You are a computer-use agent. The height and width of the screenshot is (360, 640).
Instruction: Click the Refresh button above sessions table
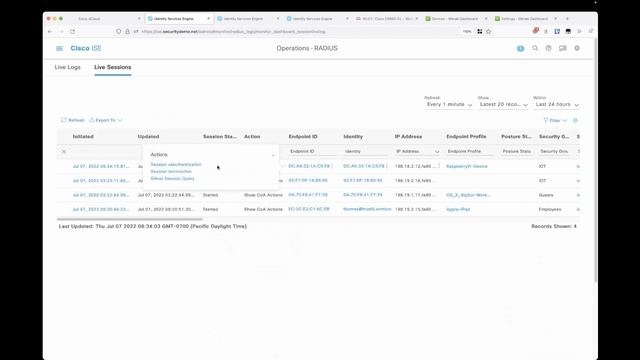pos(73,120)
